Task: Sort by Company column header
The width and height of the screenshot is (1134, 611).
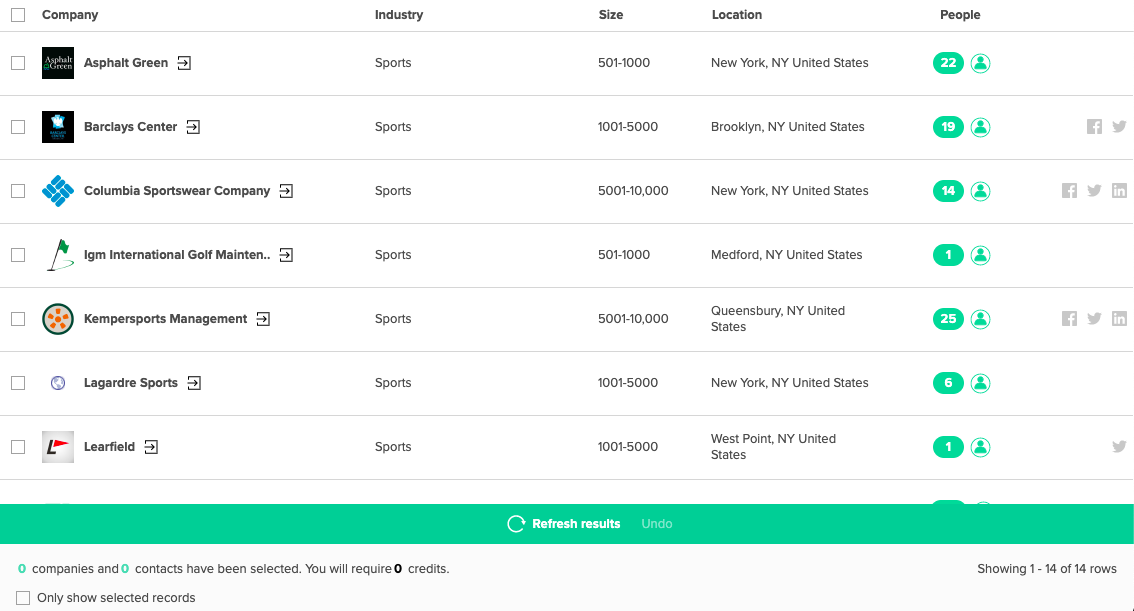Action: click(70, 15)
